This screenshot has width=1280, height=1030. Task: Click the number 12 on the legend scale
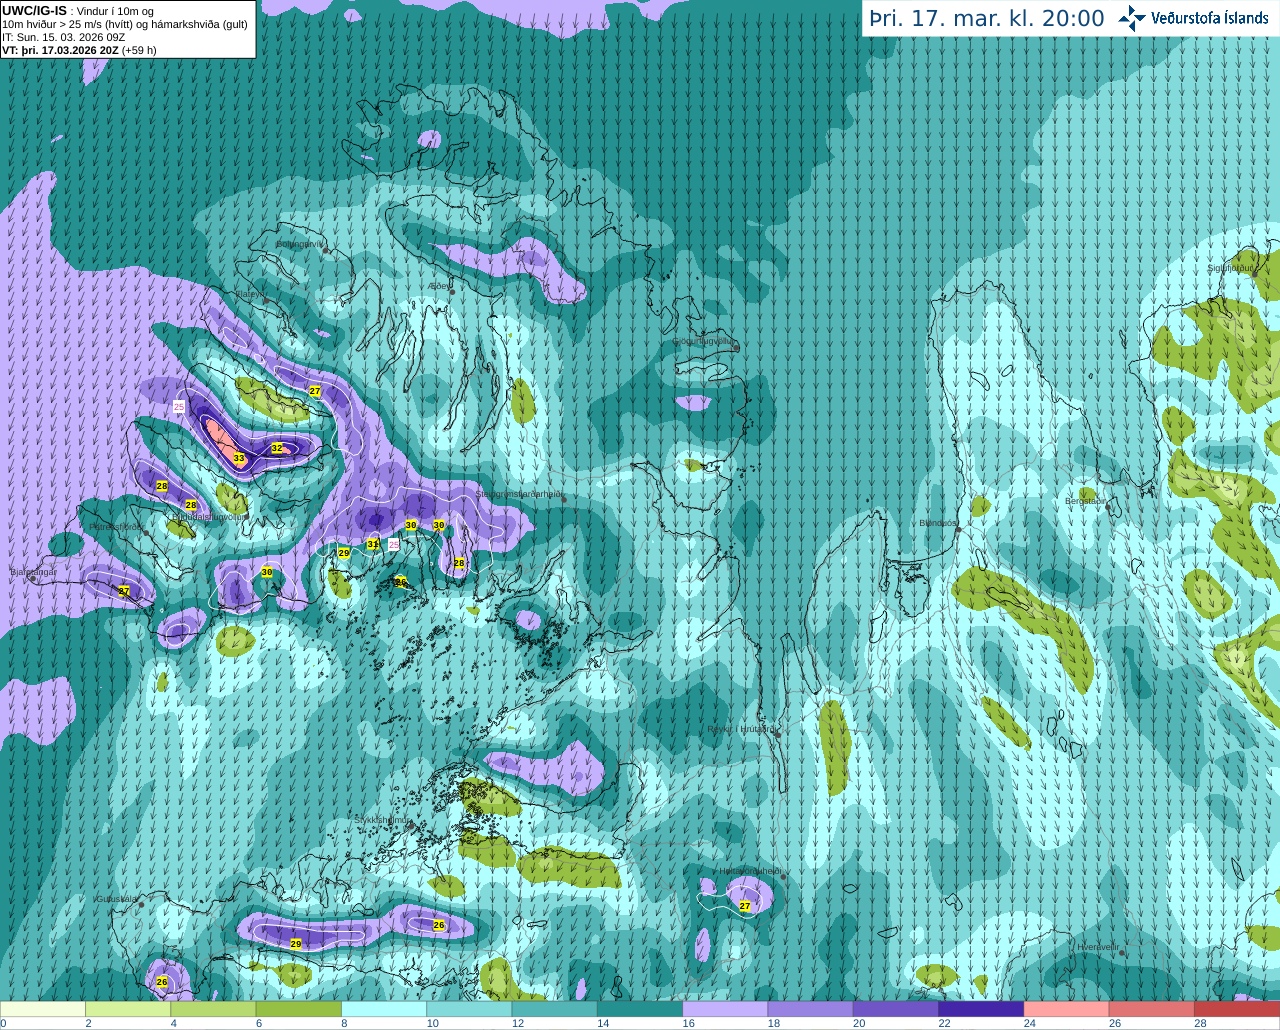(x=517, y=1023)
